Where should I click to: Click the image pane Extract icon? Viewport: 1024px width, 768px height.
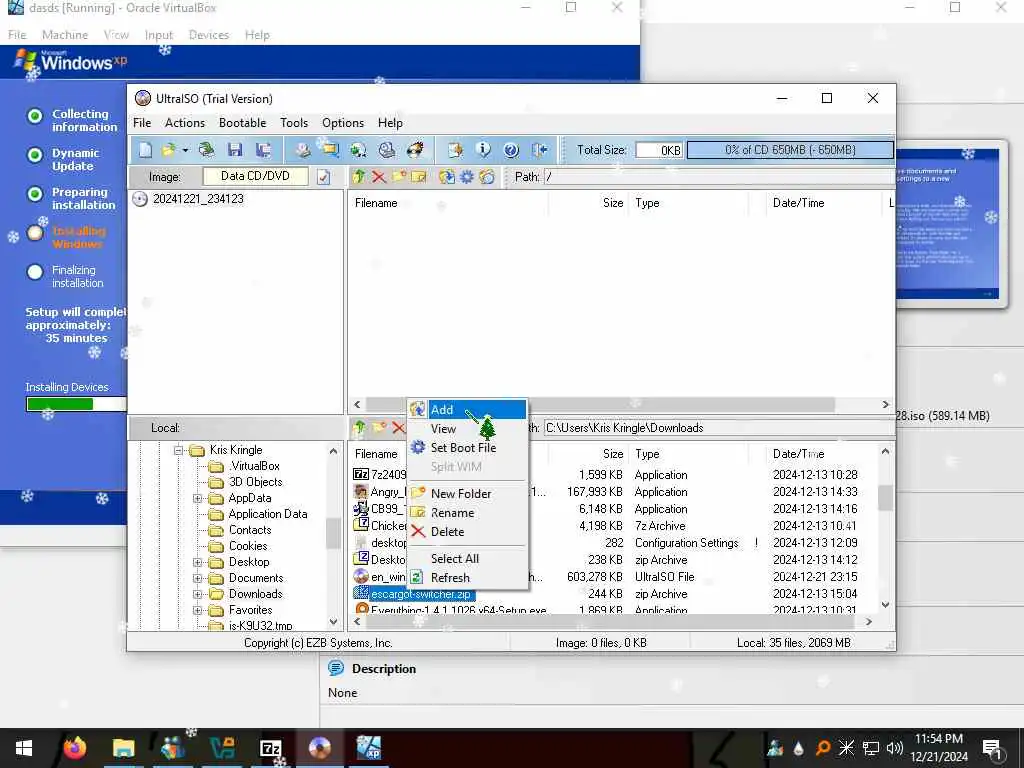click(x=447, y=176)
